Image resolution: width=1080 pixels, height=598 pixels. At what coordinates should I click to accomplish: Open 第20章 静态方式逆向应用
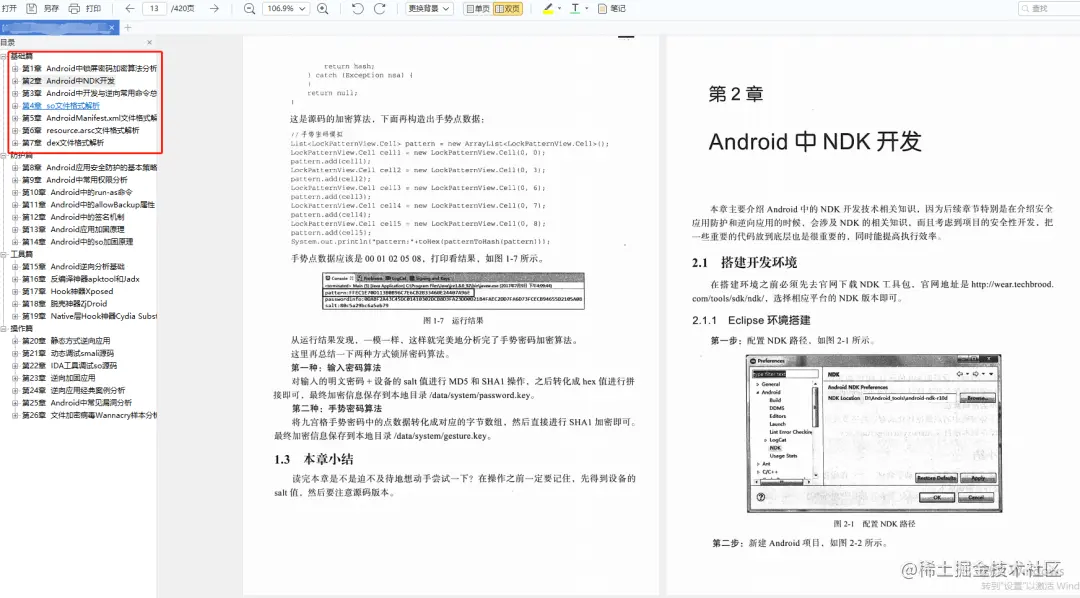[66, 341]
